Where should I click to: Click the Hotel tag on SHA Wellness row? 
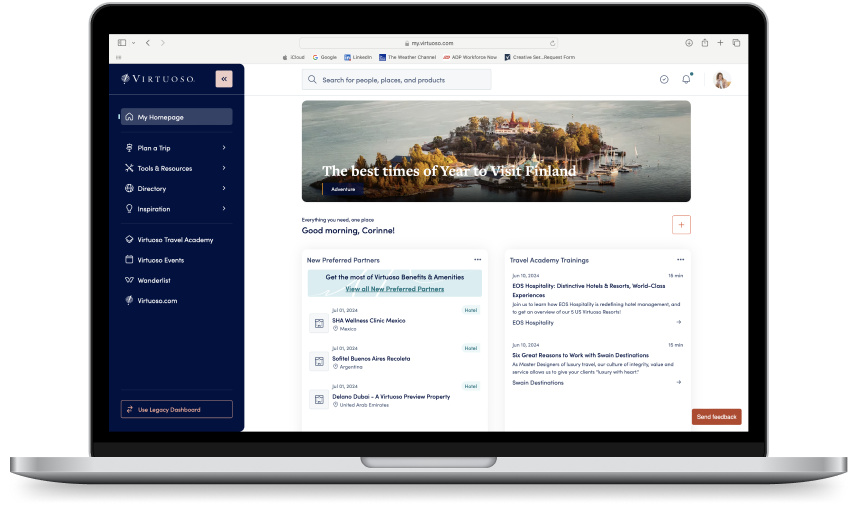tap(471, 310)
